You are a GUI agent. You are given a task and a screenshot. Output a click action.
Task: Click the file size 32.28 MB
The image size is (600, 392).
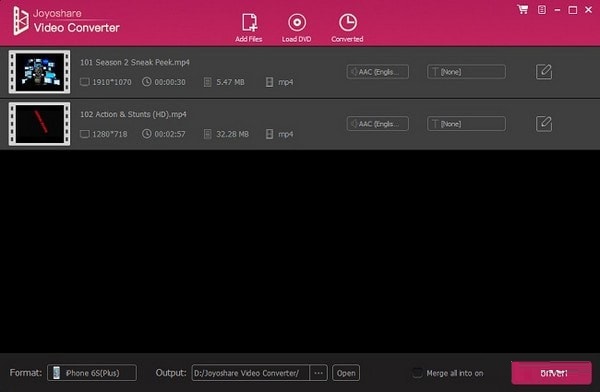tap(232, 134)
